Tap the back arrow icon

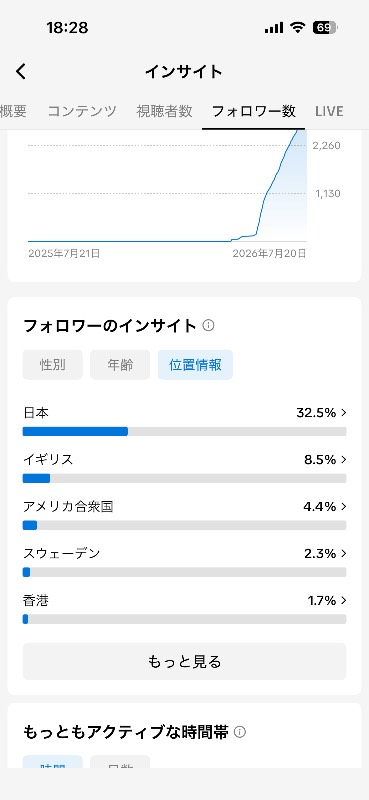tap(20, 71)
